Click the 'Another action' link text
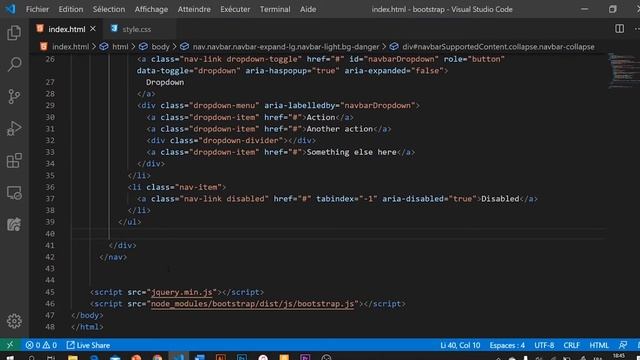 tap(340, 129)
